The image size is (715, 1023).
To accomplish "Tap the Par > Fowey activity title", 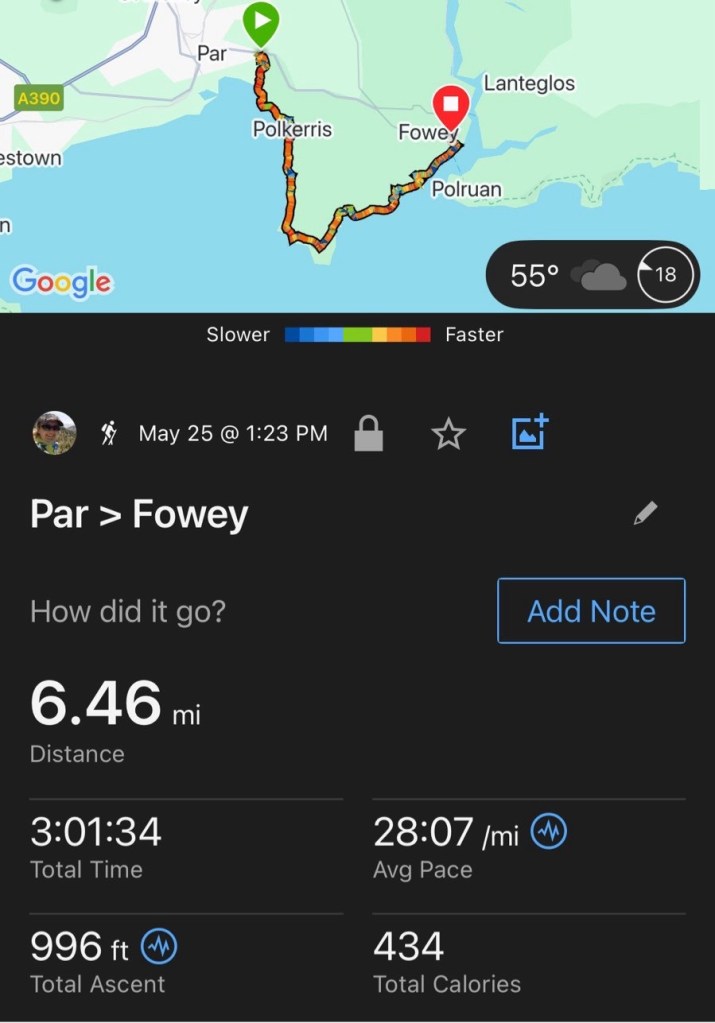I will pos(139,515).
